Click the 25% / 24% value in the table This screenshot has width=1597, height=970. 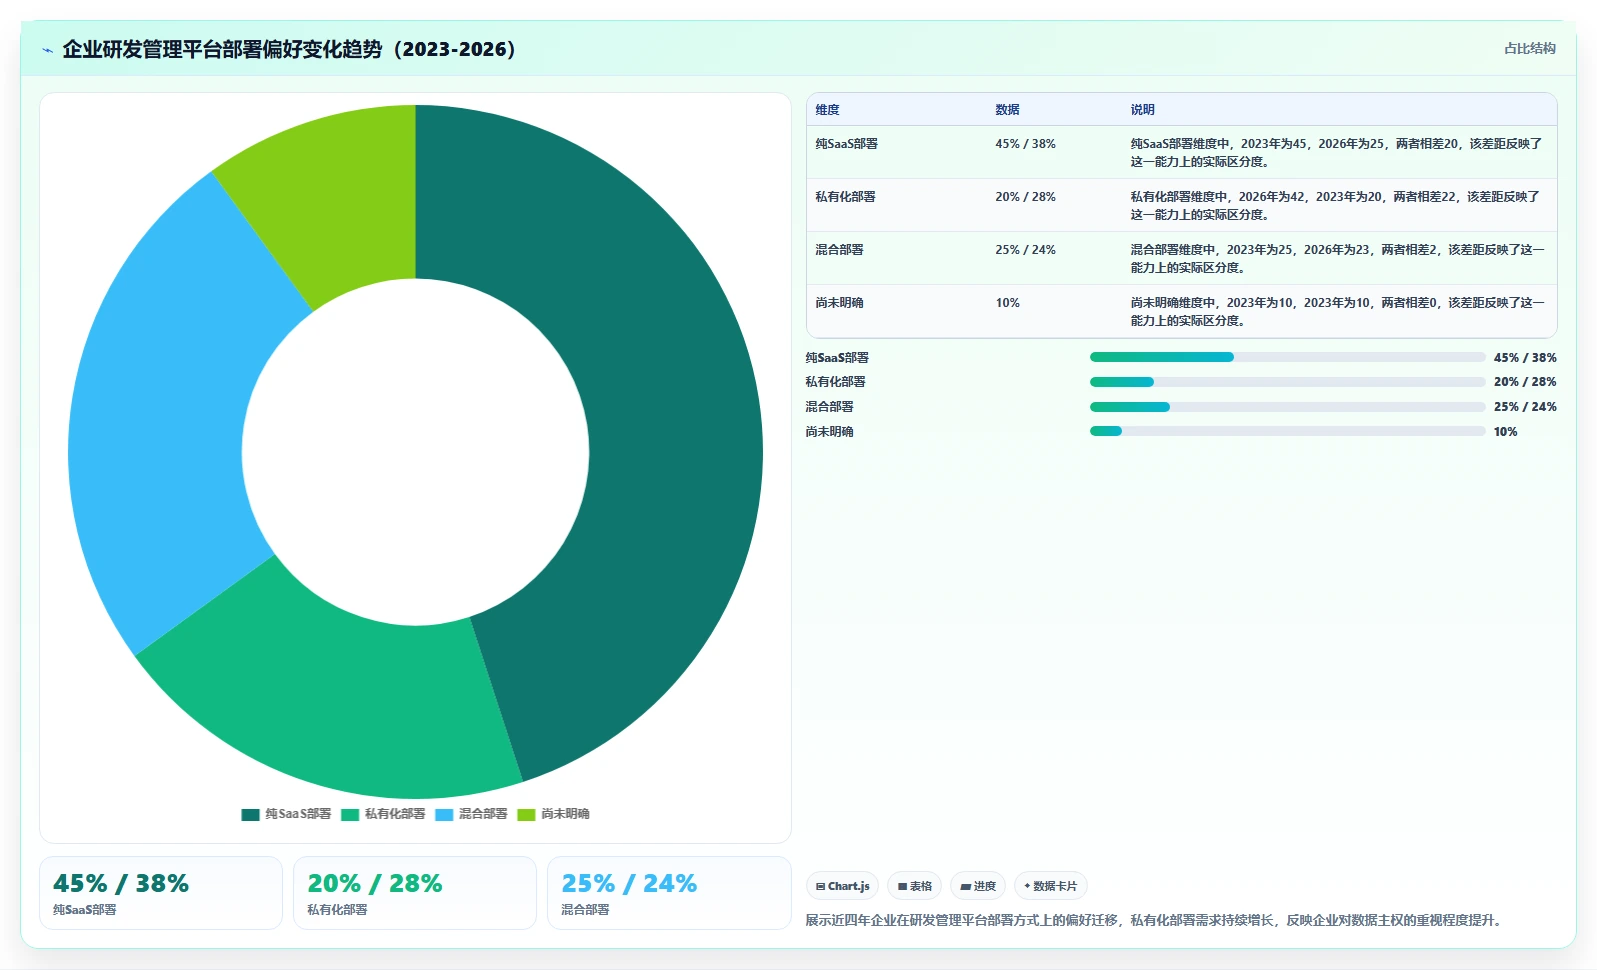click(x=1025, y=250)
